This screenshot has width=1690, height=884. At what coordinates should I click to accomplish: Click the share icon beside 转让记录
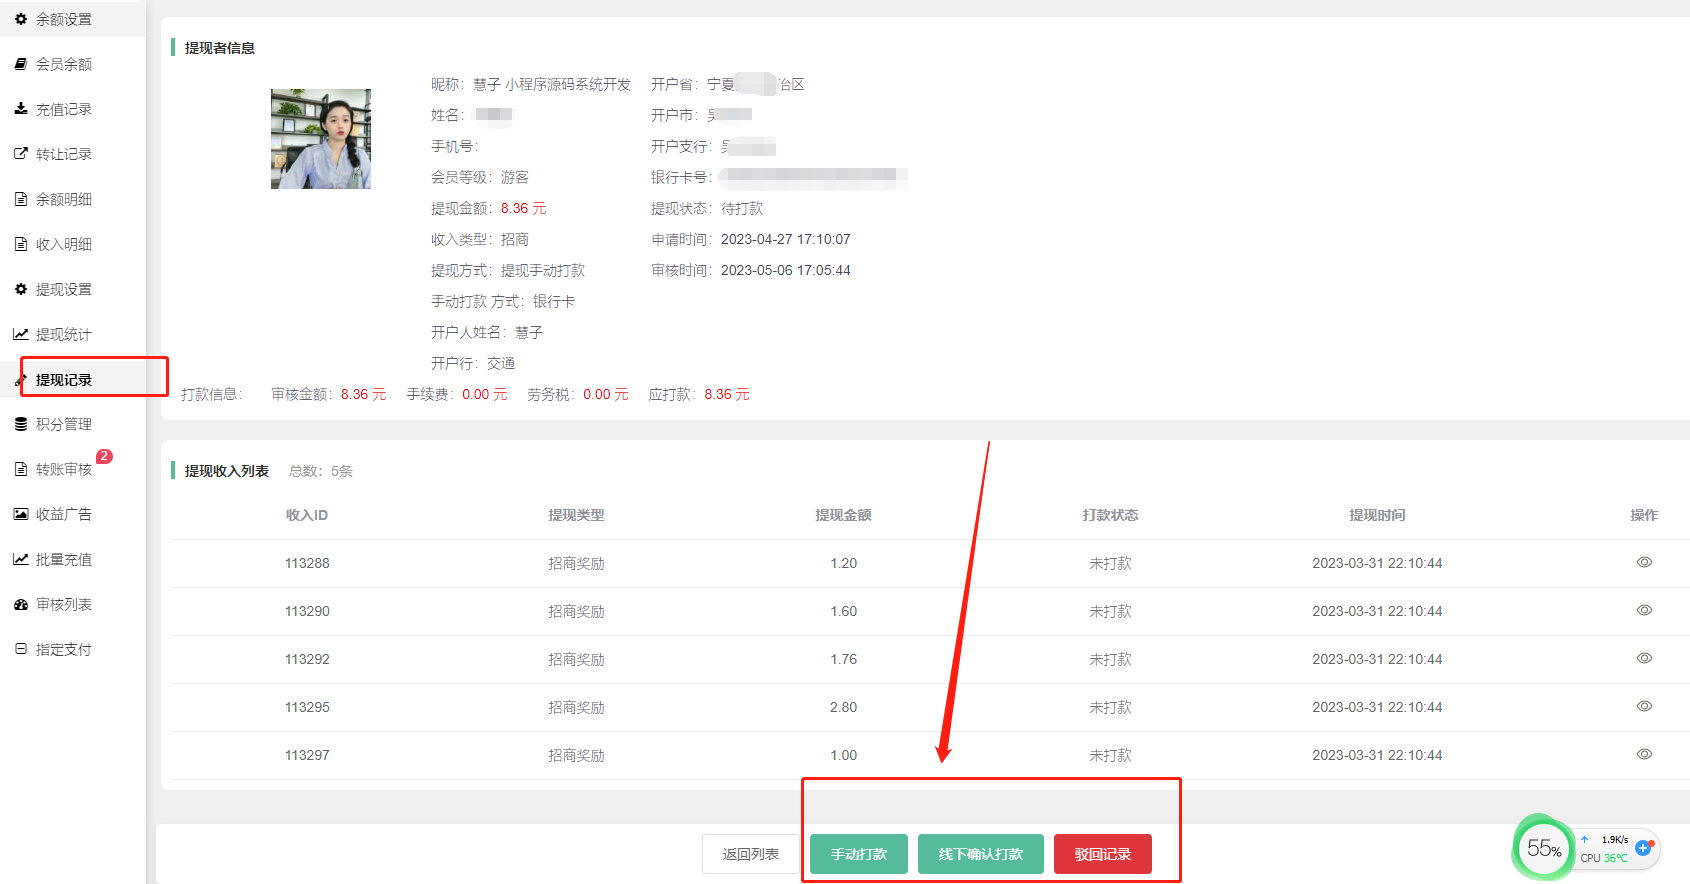pyautogui.click(x=21, y=154)
